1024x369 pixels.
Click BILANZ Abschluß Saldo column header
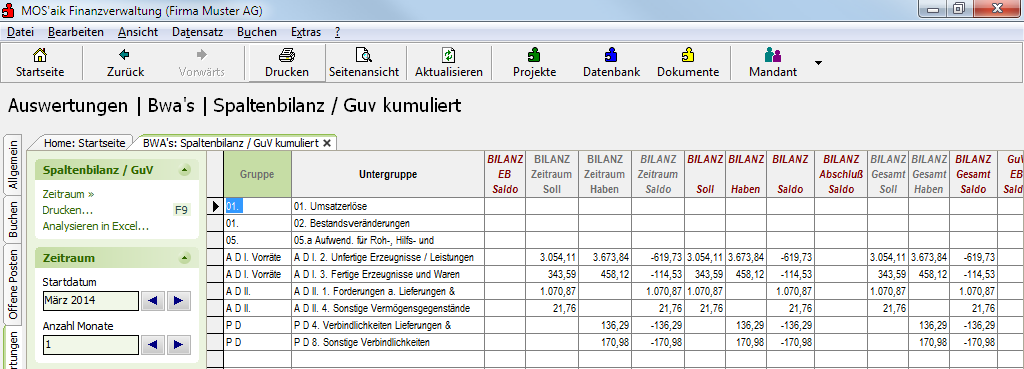841,174
